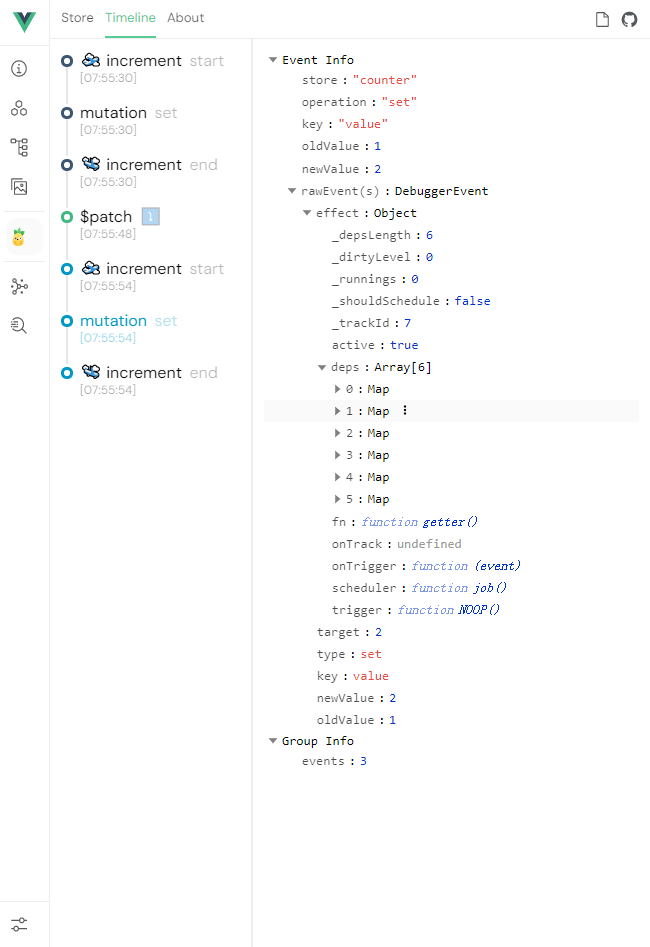
Task: Open the Components panel
Action: (19, 108)
